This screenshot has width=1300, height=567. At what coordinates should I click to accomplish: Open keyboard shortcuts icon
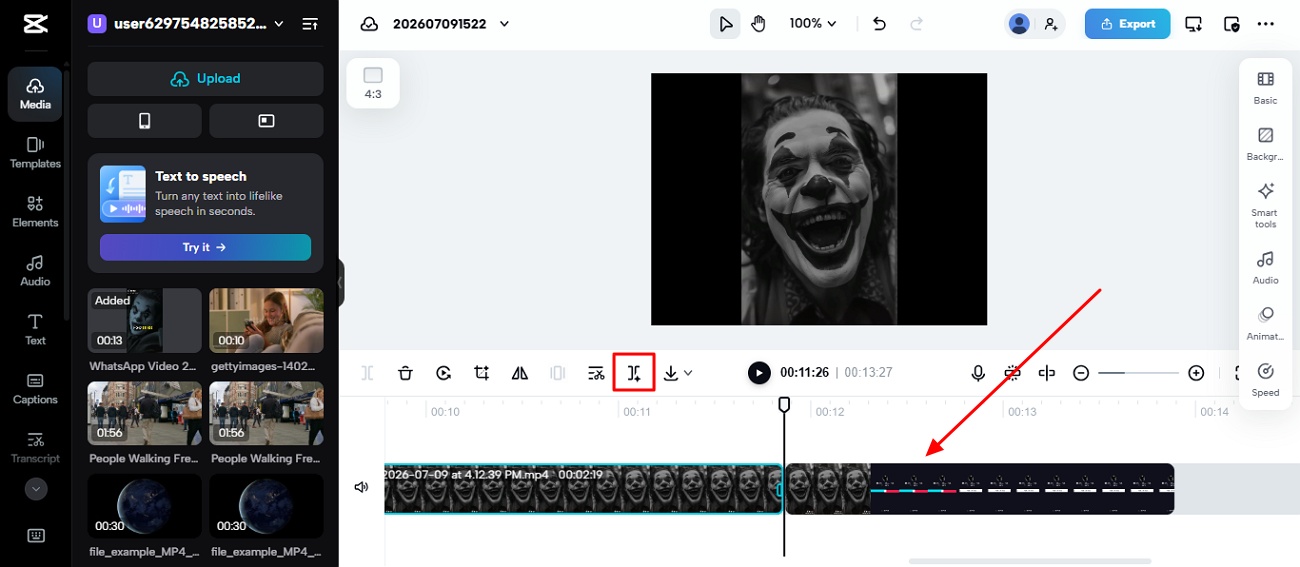[36, 535]
